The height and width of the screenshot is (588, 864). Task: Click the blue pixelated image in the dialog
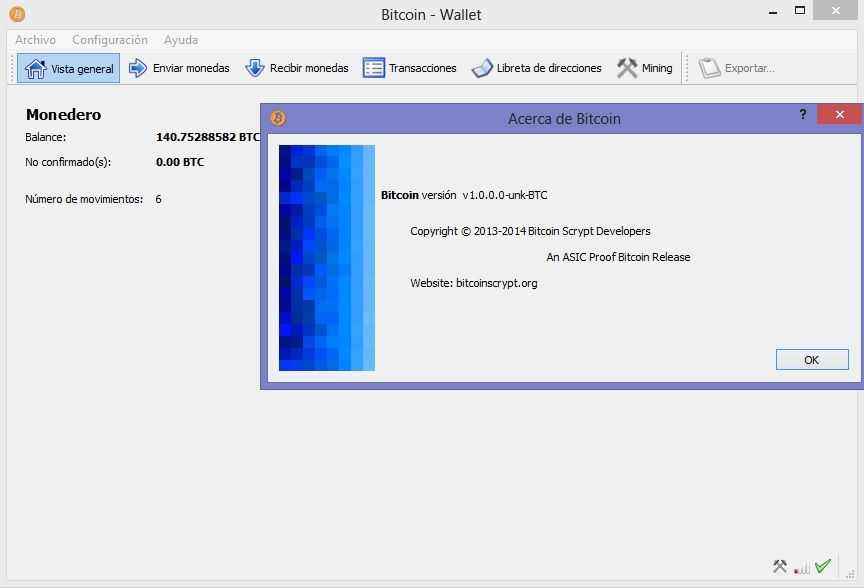point(327,258)
